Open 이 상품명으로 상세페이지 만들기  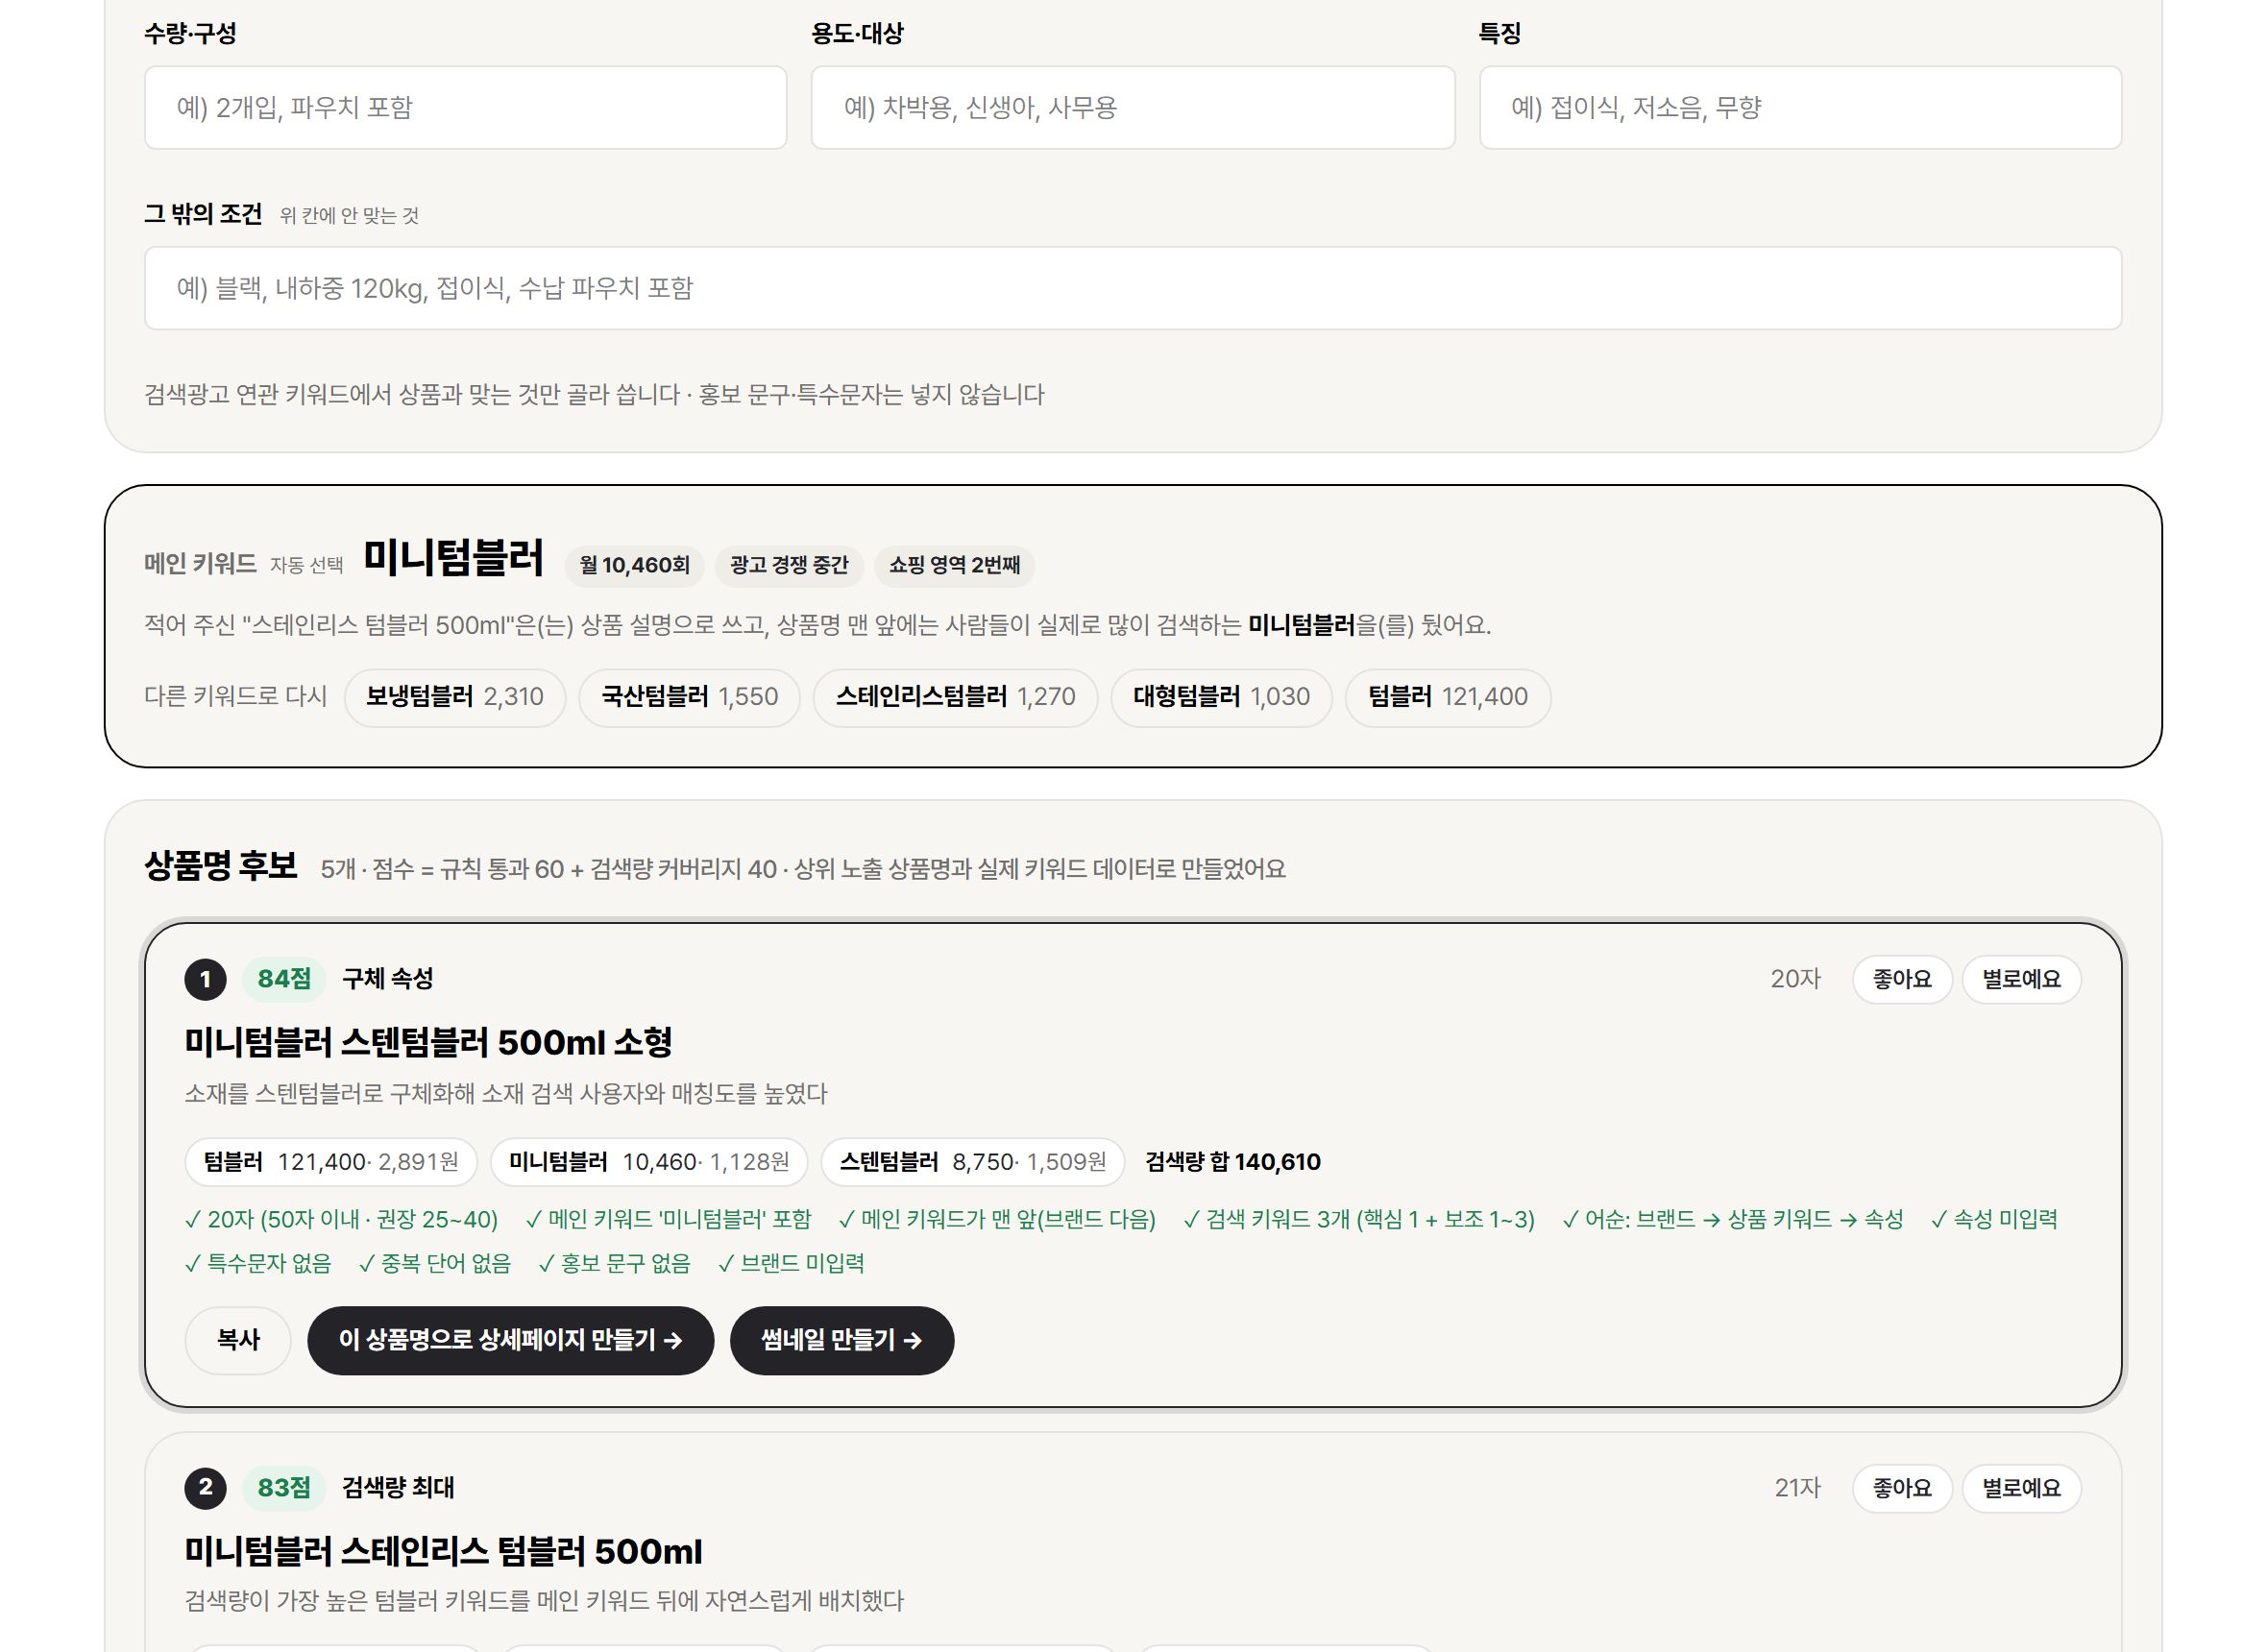pos(510,1340)
